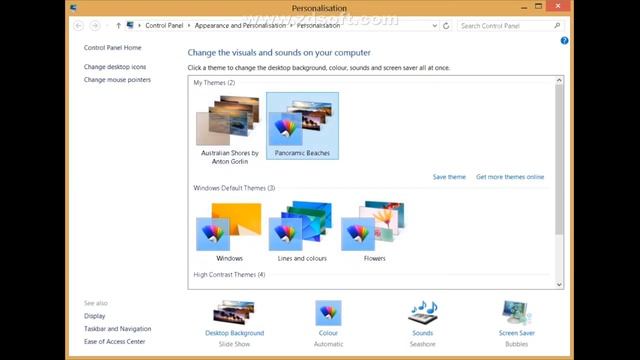Image resolution: width=640 pixels, height=360 pixels.
Task: Click the search magnifier icon
Action: [x=557, y=26]
